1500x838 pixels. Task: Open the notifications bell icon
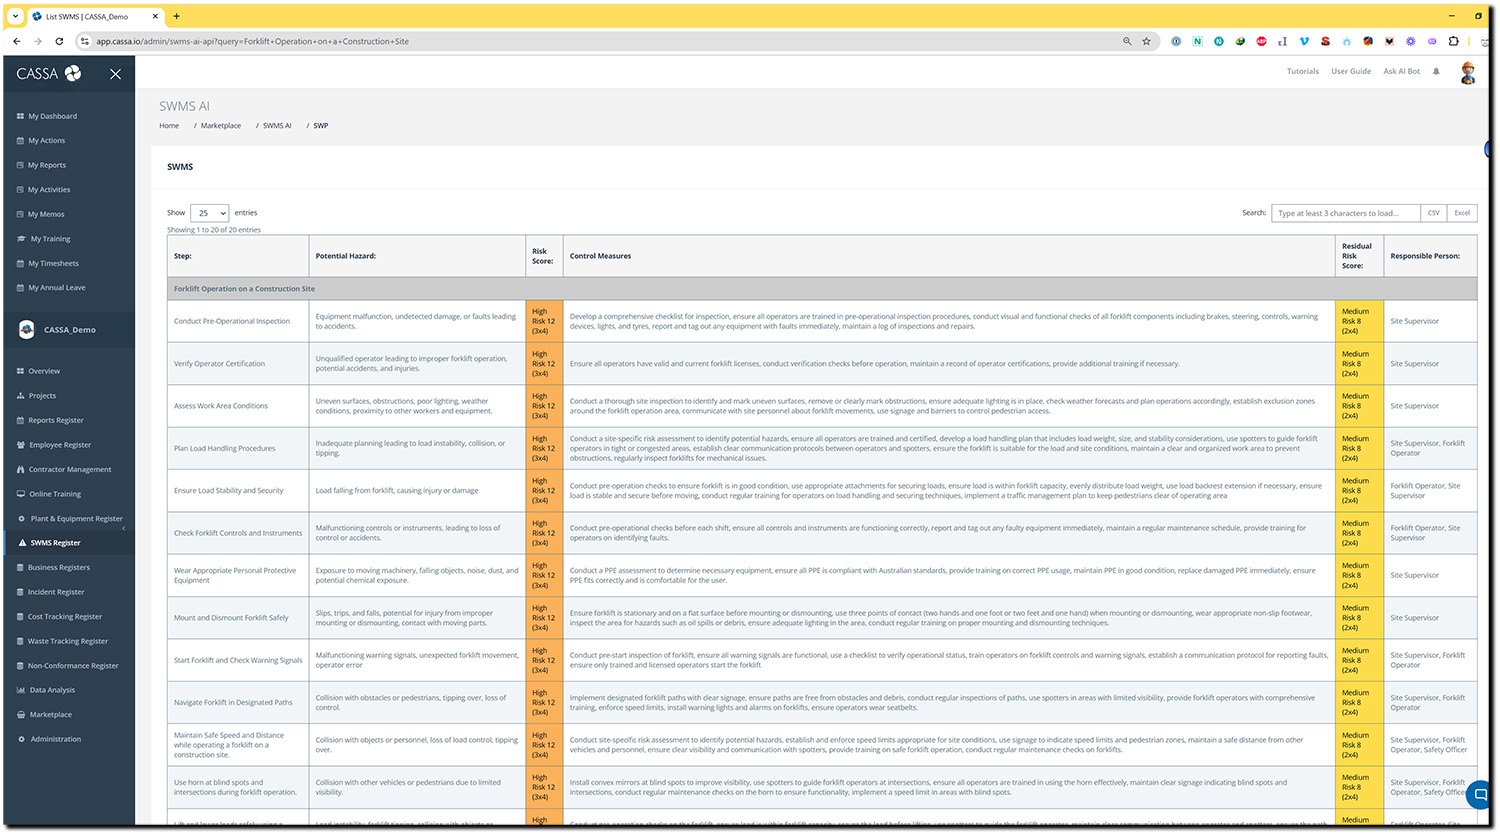[x=1436, y=71]
